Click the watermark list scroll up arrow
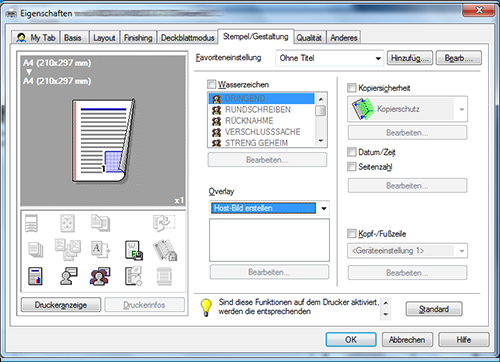The image size is (500, 362). [321, 99]
